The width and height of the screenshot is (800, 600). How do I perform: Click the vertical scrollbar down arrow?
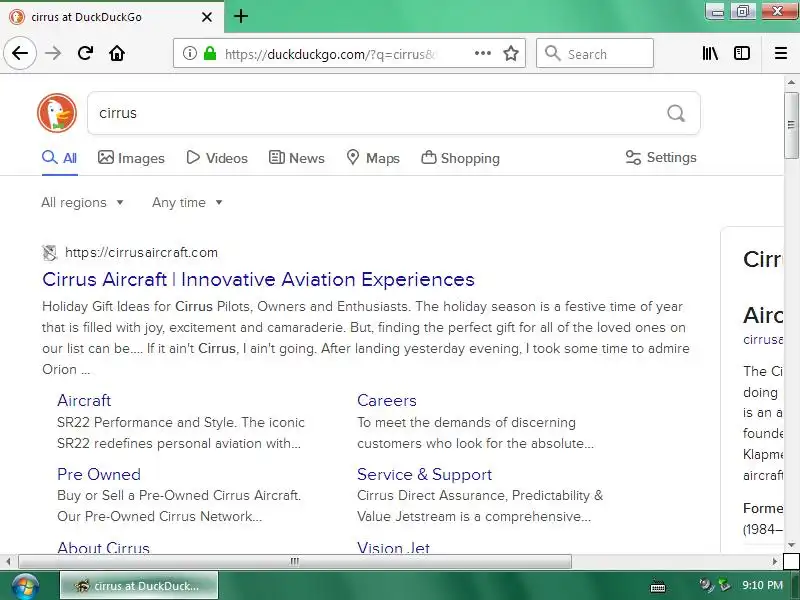click(791, 545)
